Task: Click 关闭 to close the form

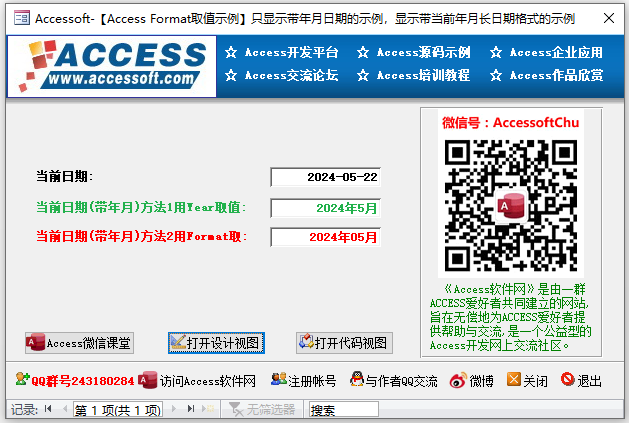Action: 535,380
